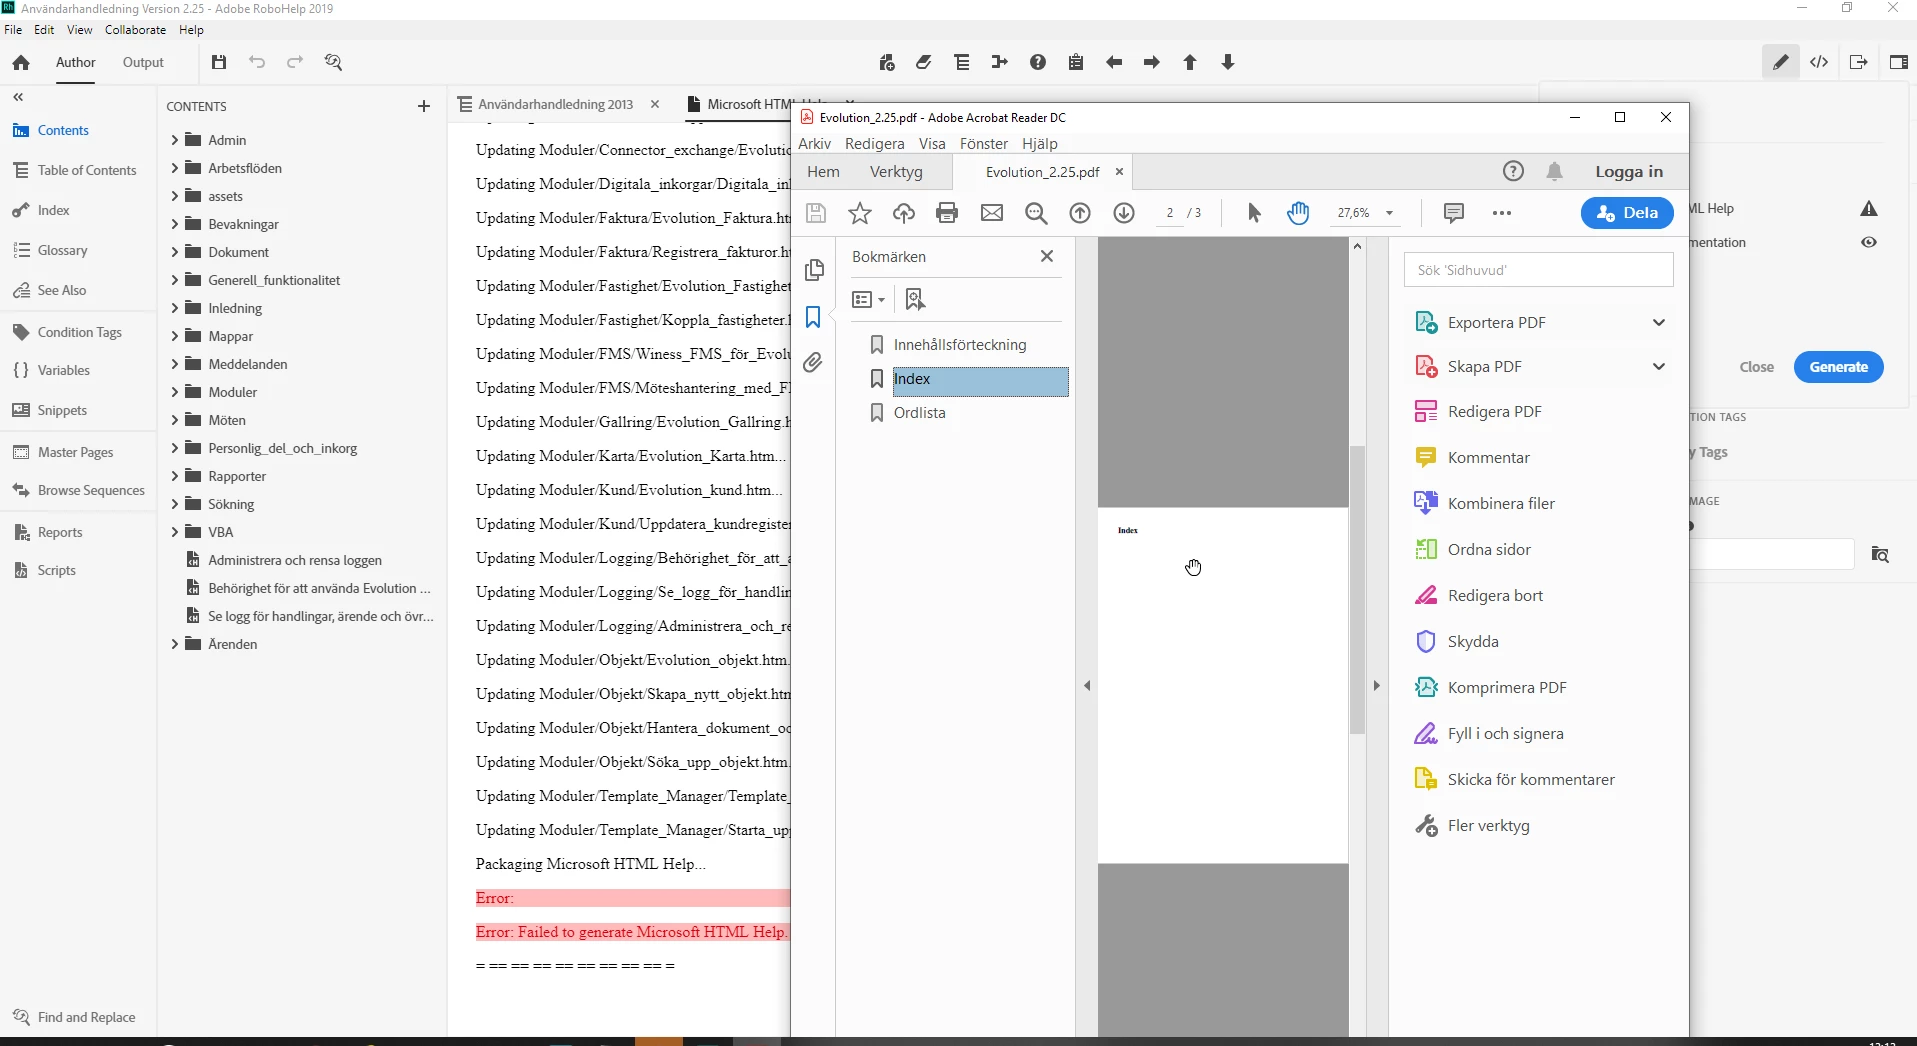Expand the VBA folder
This screenshot has width=1917, height=1046.
[175, 532]
